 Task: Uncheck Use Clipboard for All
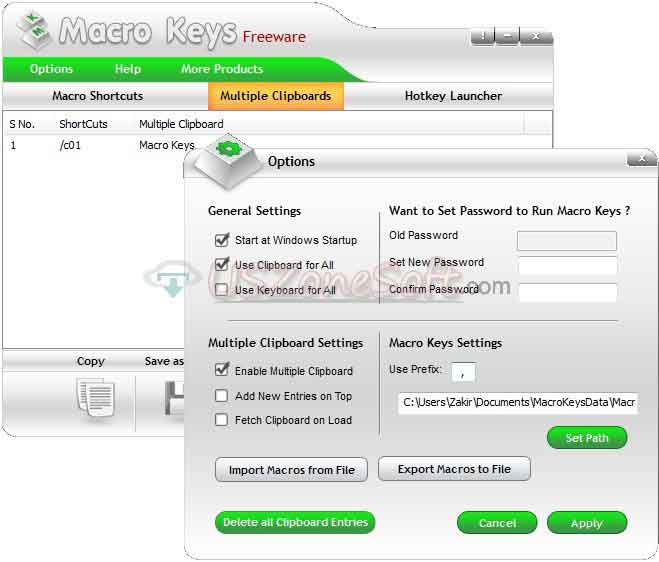[221, 265]
